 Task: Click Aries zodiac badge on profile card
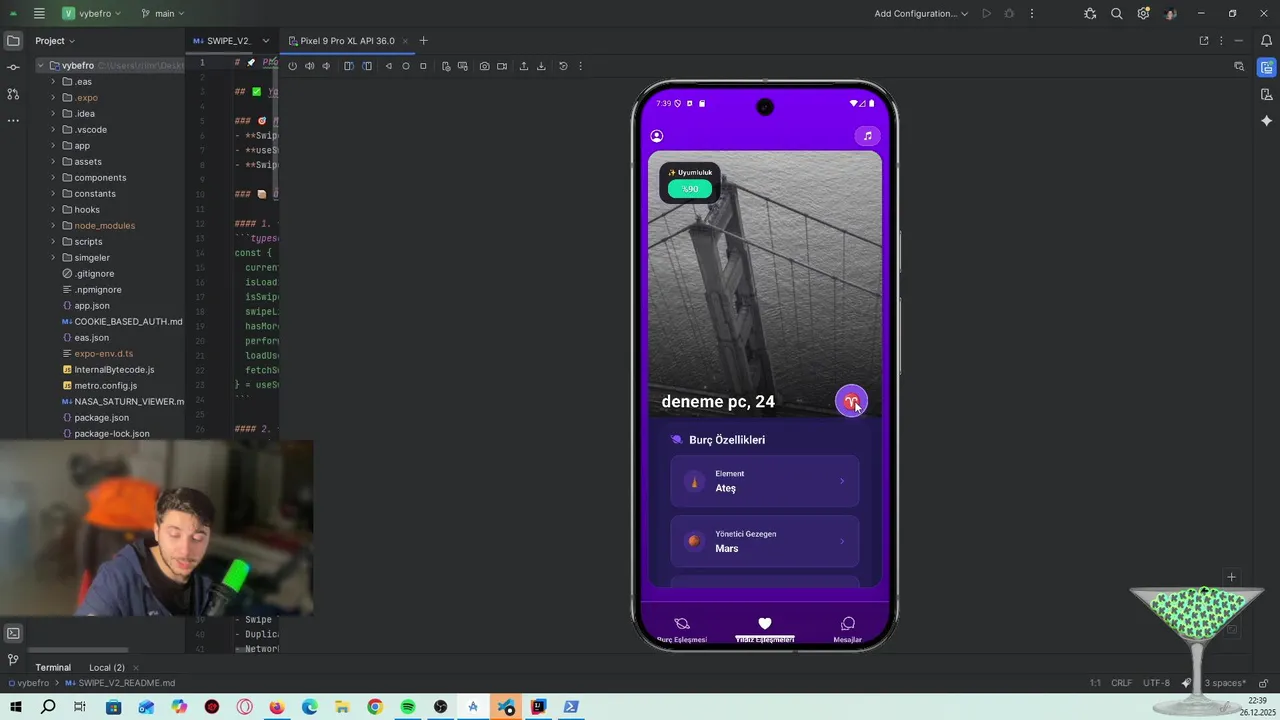click(x=851, y=401)
